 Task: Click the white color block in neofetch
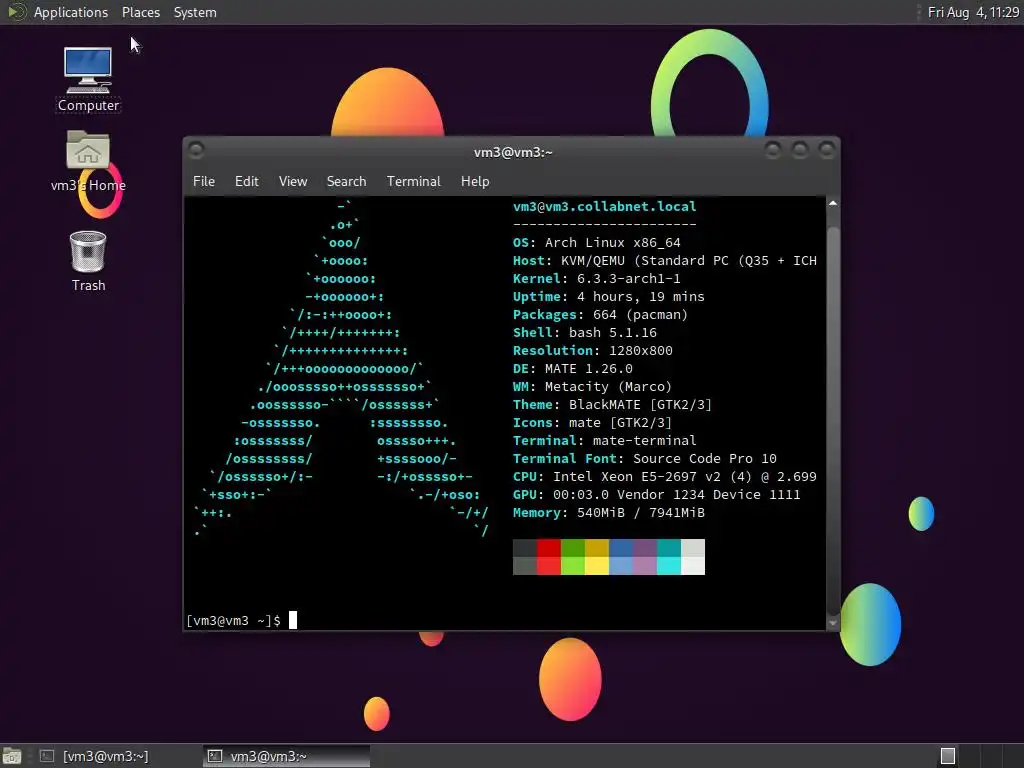click(693, 566)
